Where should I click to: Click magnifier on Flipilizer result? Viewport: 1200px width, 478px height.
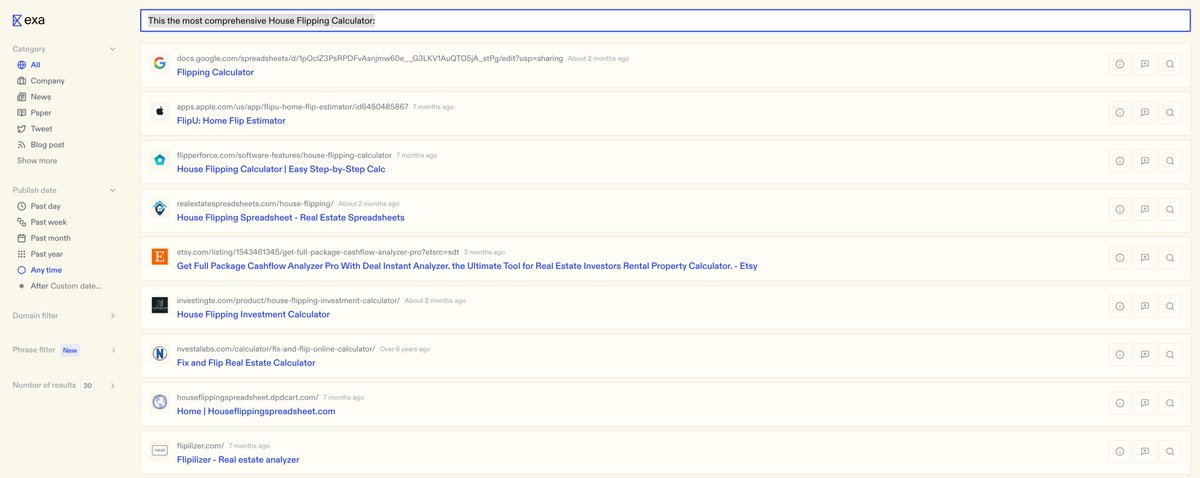pyautogui.click(x=1169, y=452)
